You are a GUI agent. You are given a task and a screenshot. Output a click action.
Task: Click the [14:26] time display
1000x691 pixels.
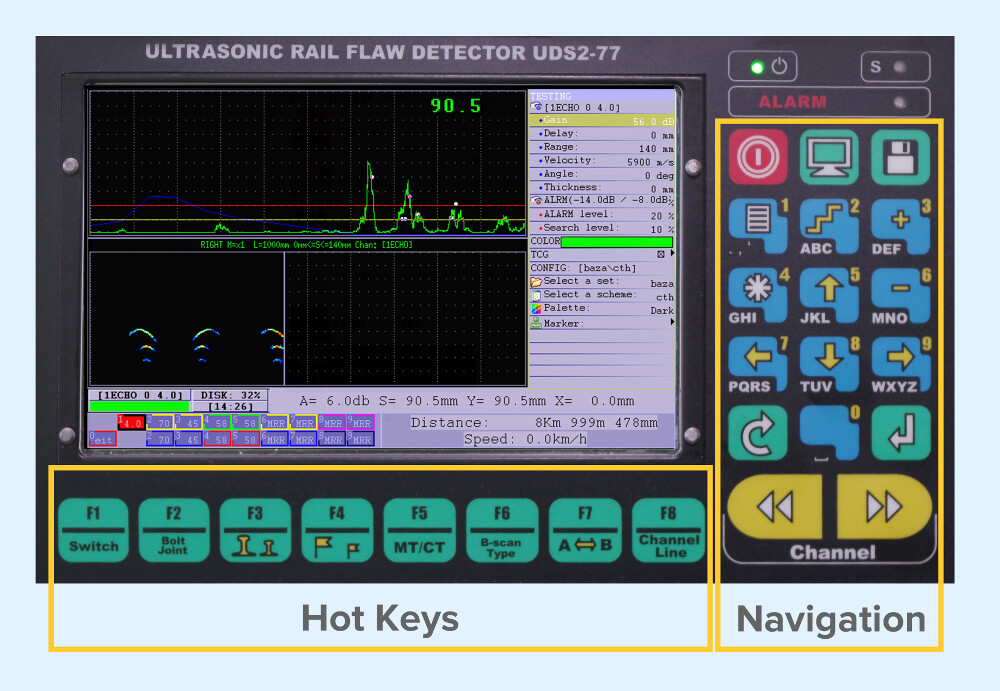[x=230, y=406]
